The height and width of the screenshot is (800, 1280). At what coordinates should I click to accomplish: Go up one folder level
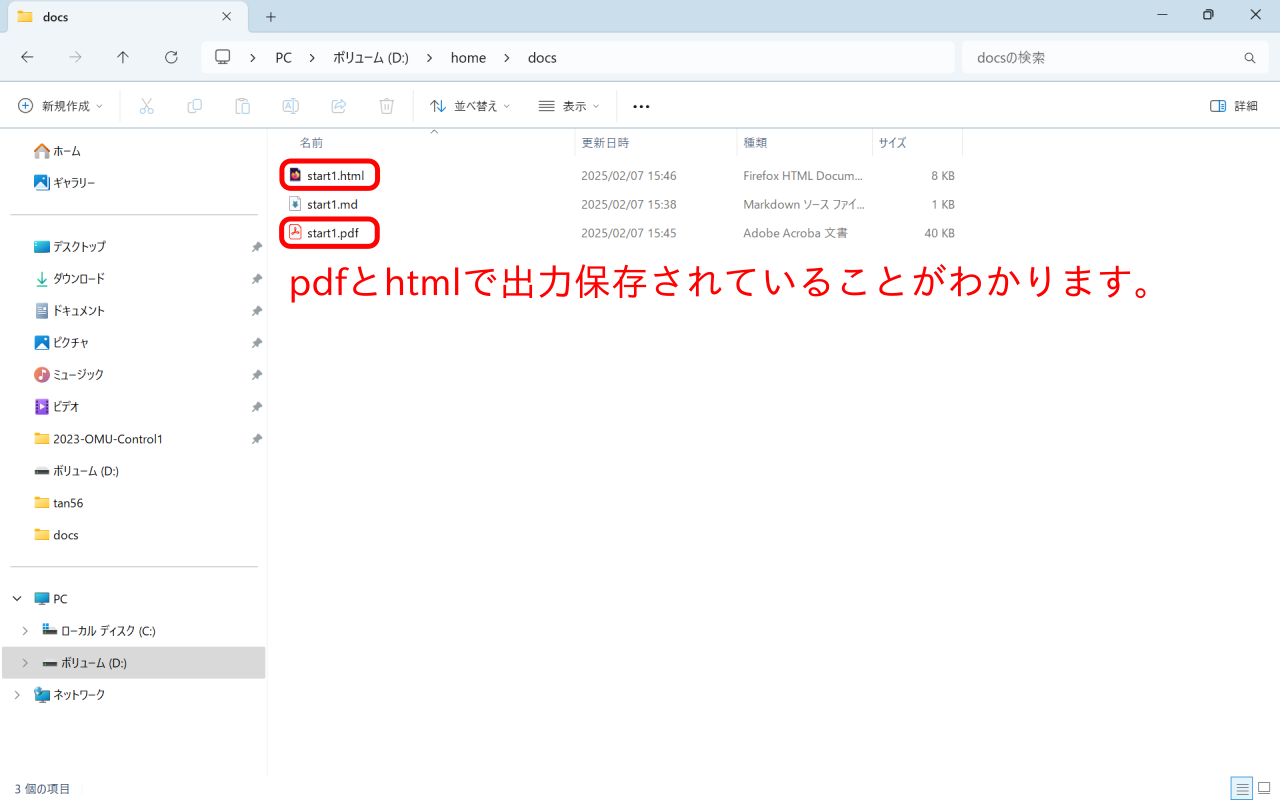click(123, 57)
